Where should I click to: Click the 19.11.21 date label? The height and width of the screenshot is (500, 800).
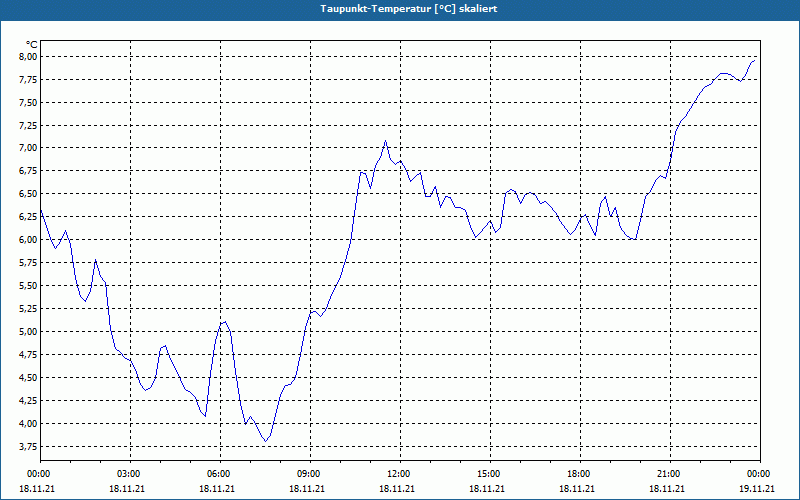point(757,488)
